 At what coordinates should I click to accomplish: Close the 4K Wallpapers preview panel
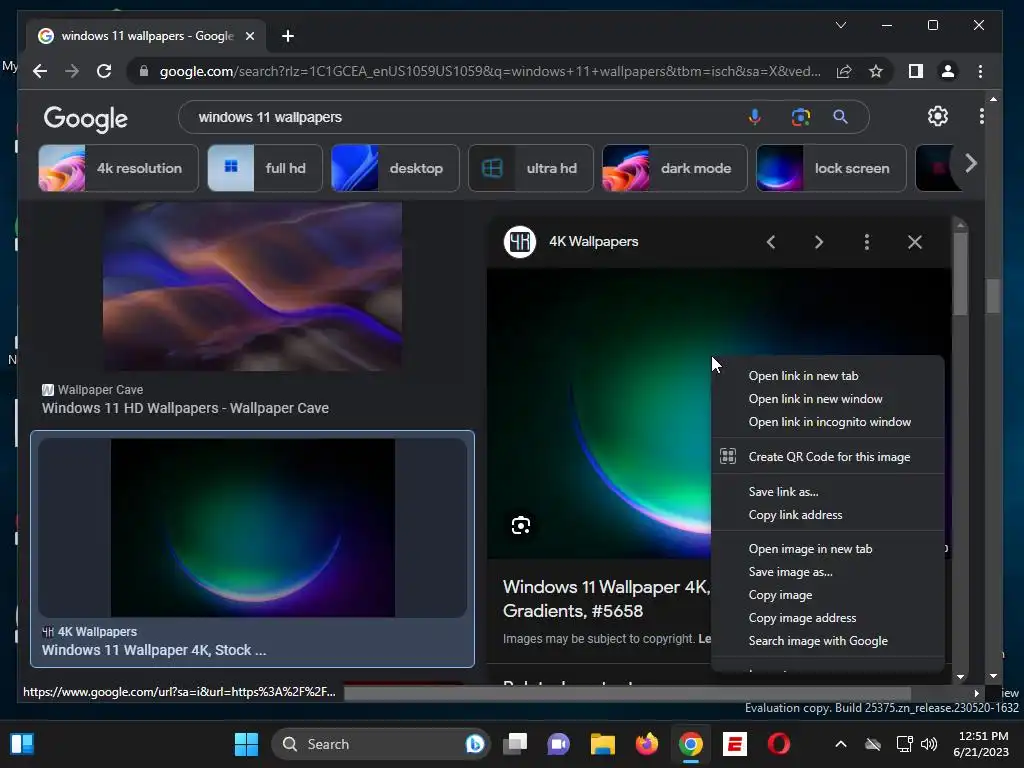[915, 242]
